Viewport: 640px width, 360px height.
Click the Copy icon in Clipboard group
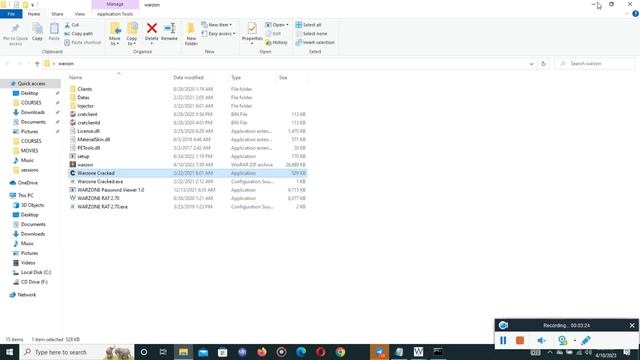tap(37, 29)
